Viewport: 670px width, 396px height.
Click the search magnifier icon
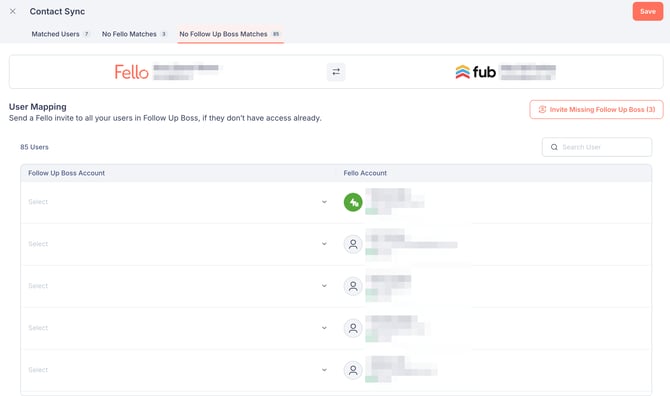(554, 147)
